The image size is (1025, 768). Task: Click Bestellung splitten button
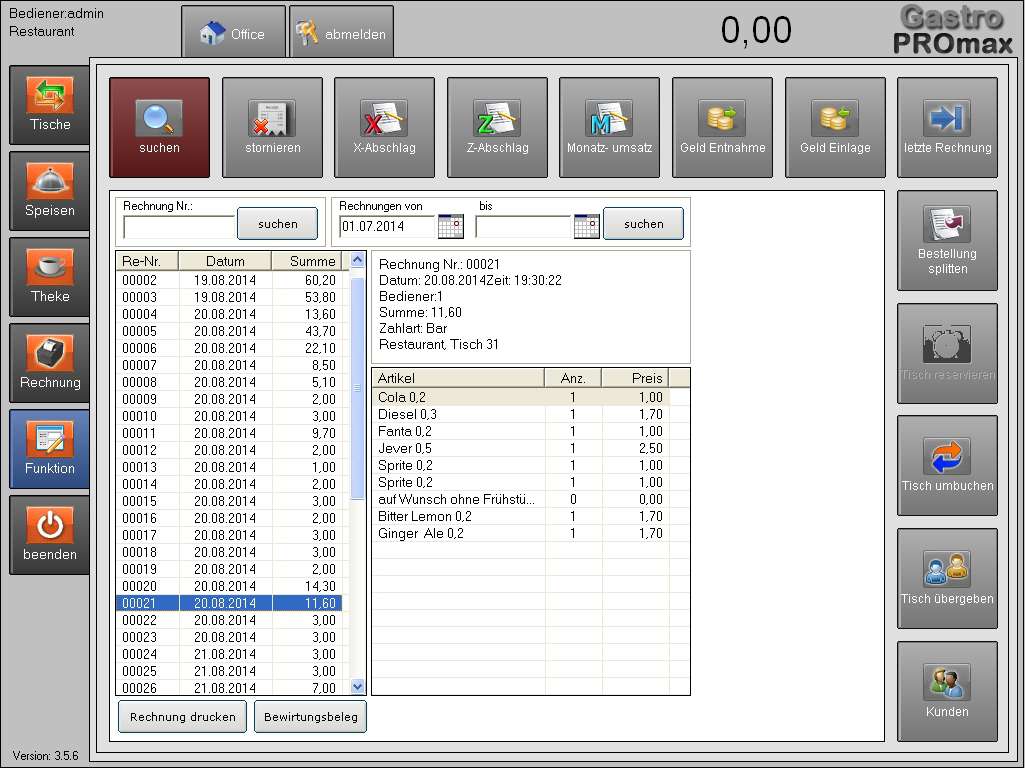tap(948, 241)
